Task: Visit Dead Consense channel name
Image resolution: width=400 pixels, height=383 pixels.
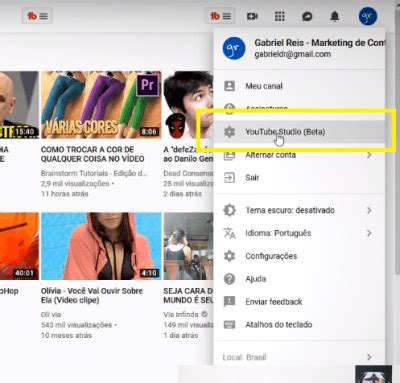Action: [188, 173]
